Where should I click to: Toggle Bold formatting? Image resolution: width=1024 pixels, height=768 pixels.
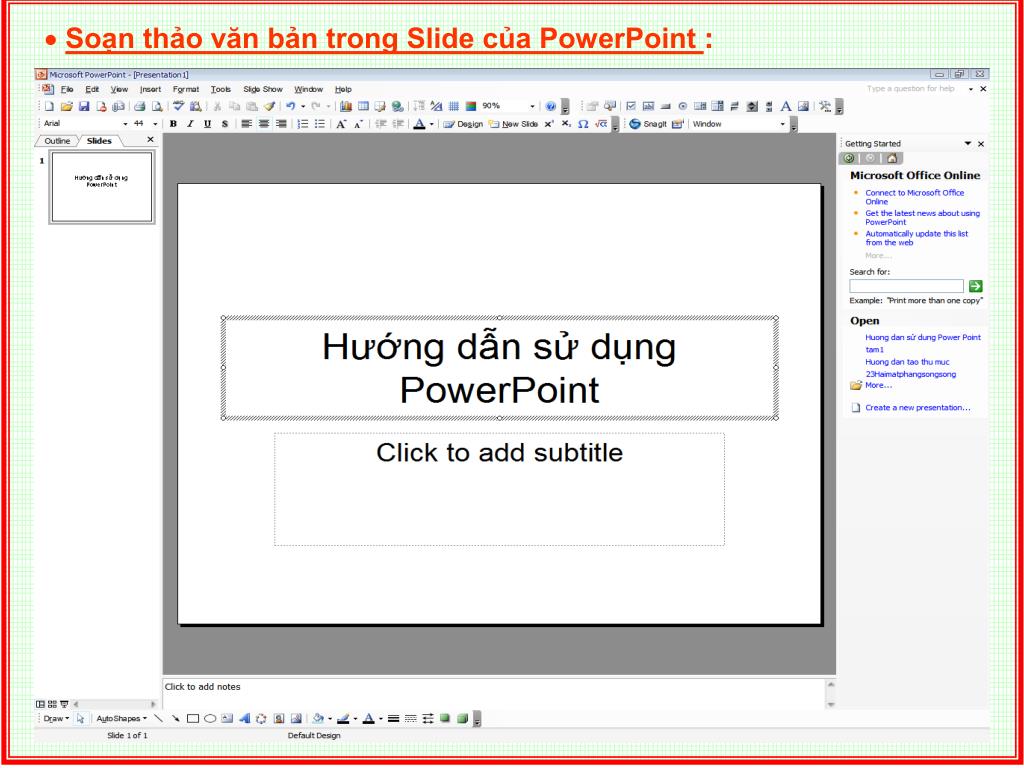coord(173,124)
